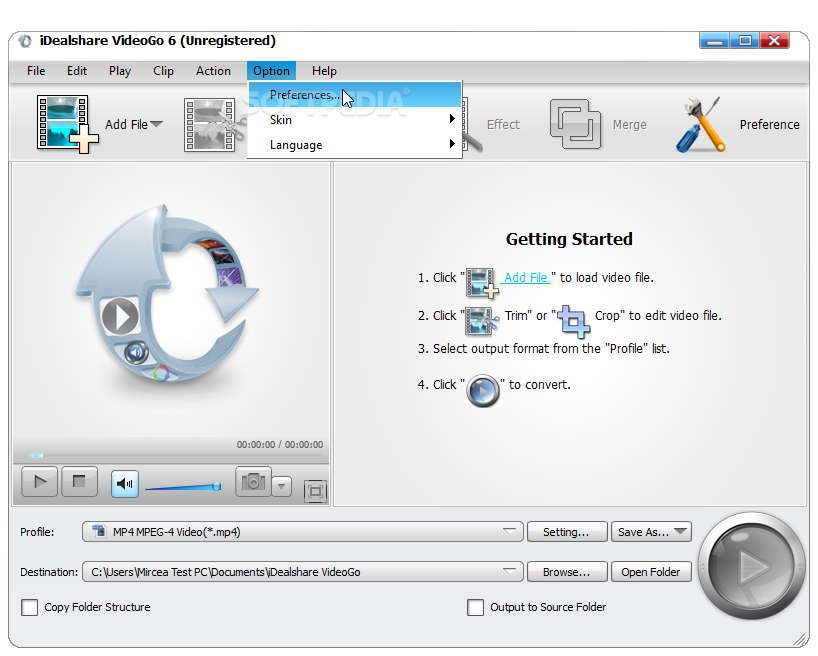The height and width of the screenshot is (656, 818).
Task: Close the VideoGo window
Action: [775, 41]
